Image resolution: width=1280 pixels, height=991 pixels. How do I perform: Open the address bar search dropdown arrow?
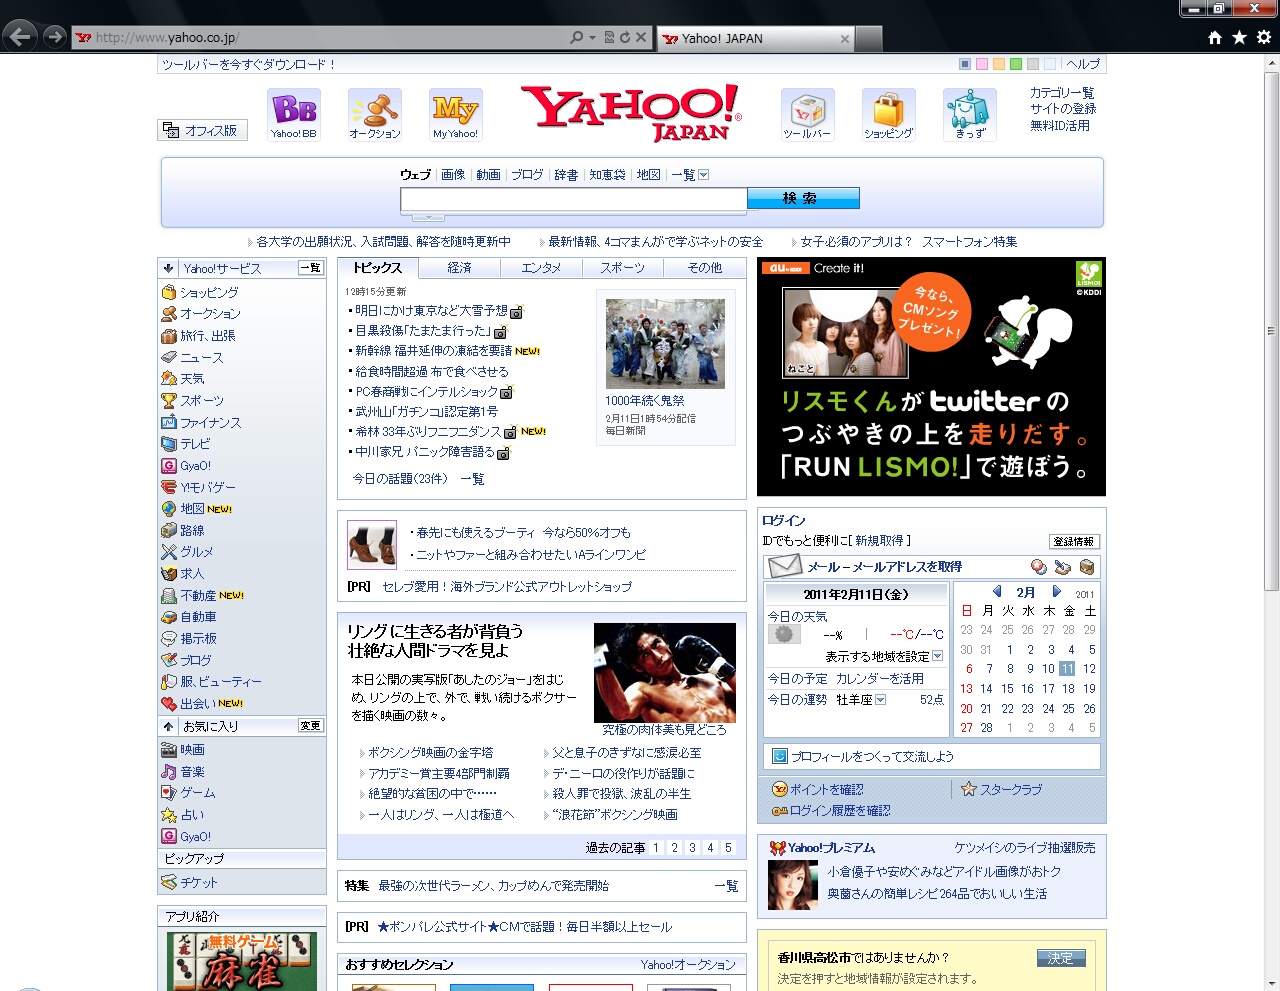pos(592,38)
